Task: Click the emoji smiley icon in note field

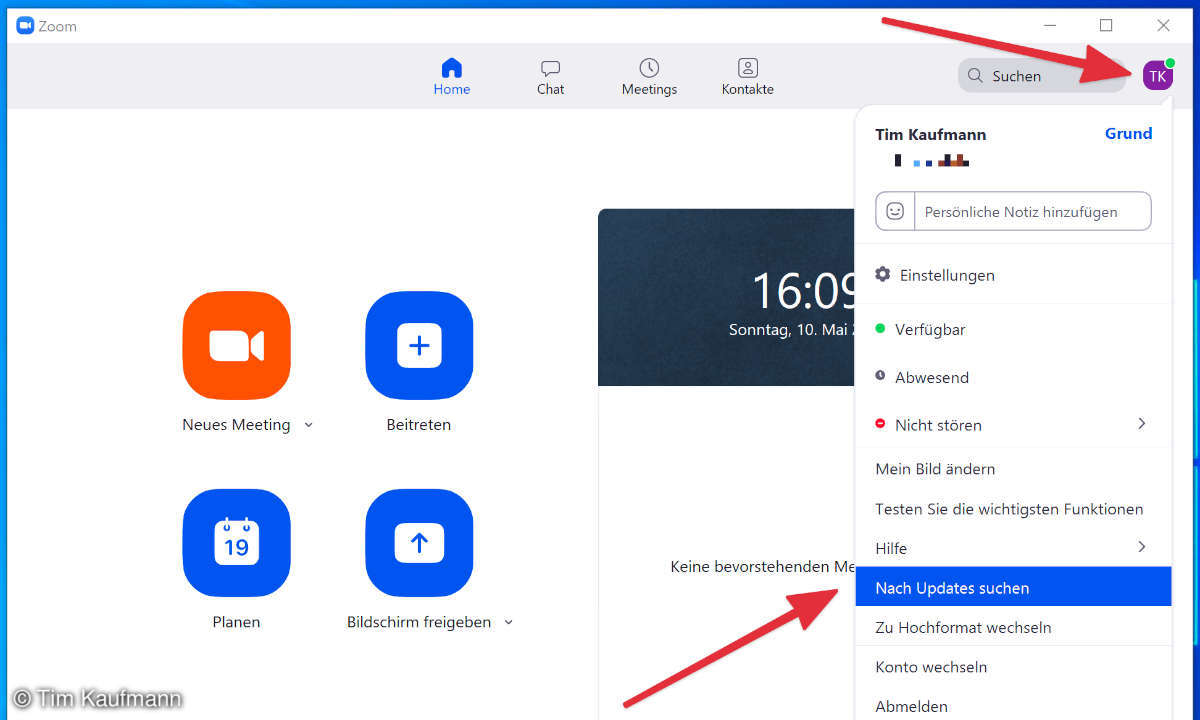Action: (895, 211)
